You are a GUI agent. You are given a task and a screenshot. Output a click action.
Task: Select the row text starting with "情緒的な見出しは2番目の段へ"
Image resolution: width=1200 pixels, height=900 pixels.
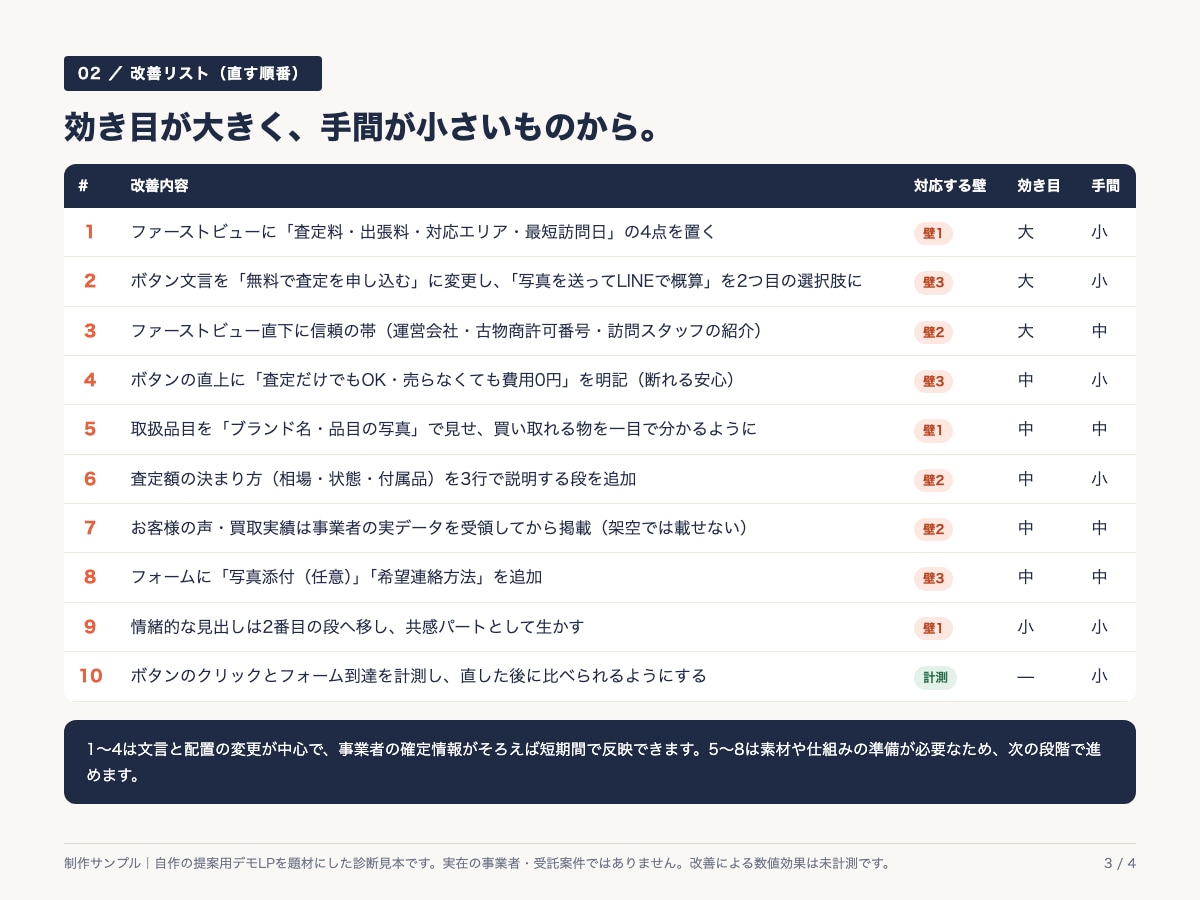[357, 627]
